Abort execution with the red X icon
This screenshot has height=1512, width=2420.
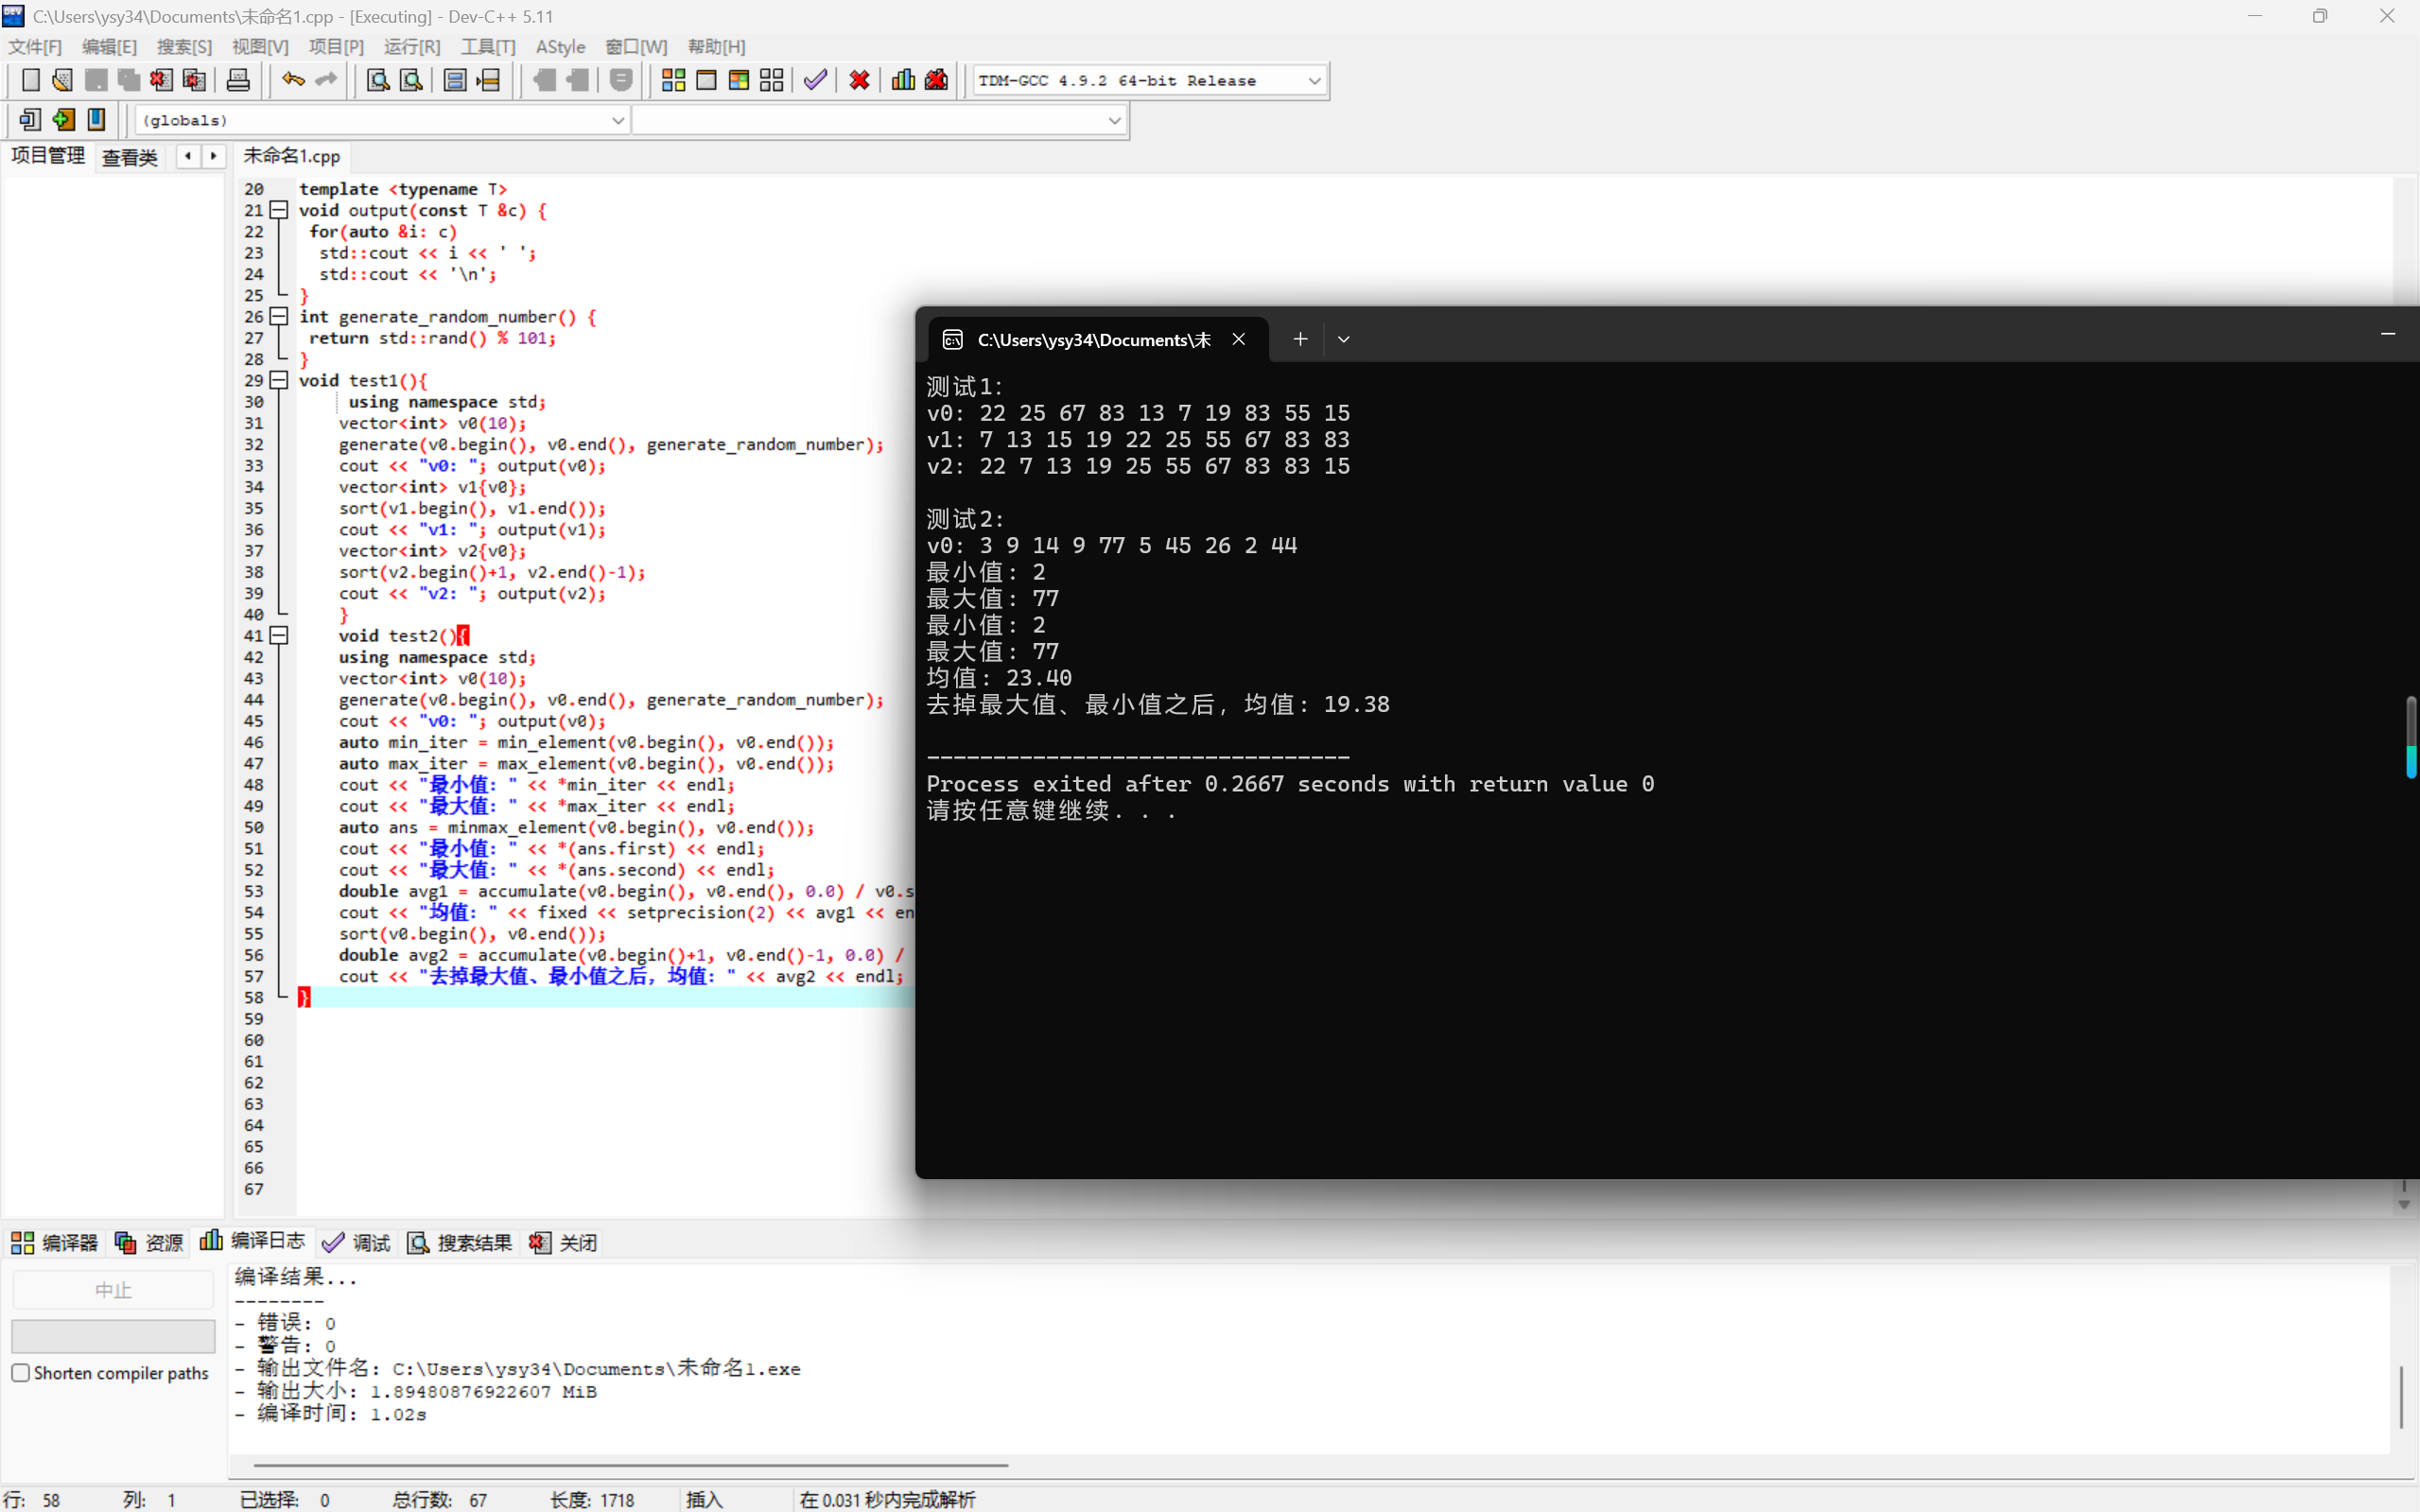(858, 80)
